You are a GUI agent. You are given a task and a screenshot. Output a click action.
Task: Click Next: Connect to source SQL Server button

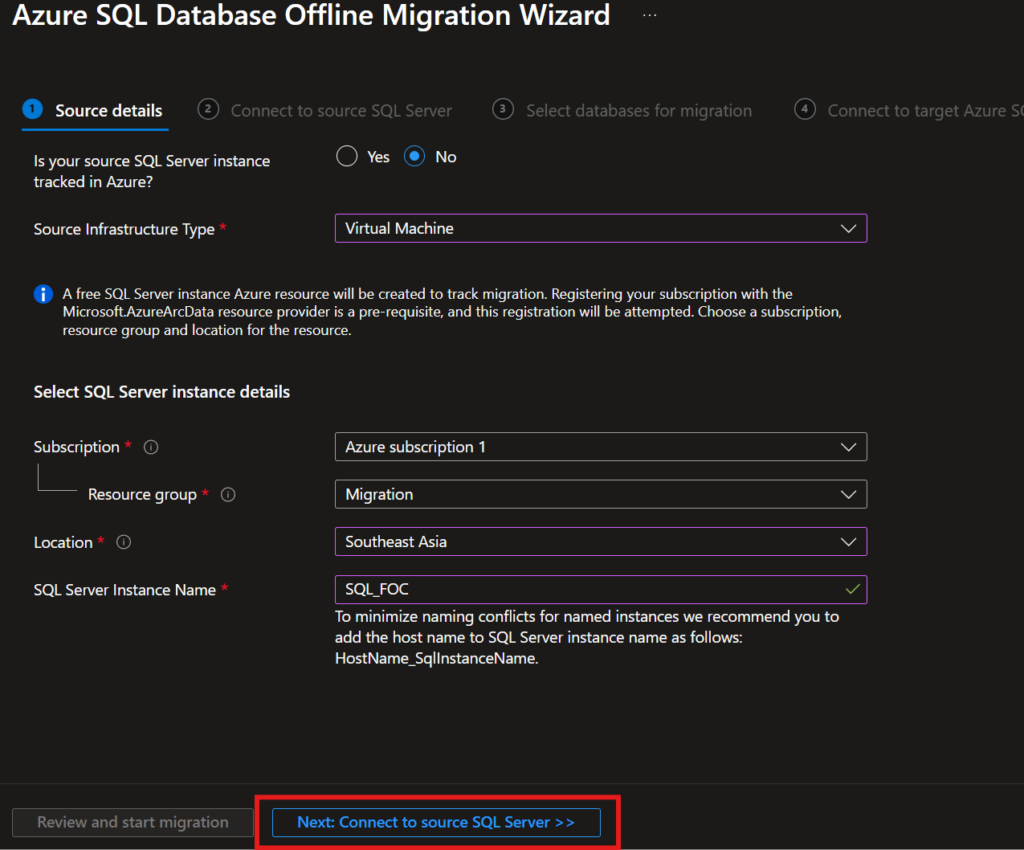[x=436, y=822]
